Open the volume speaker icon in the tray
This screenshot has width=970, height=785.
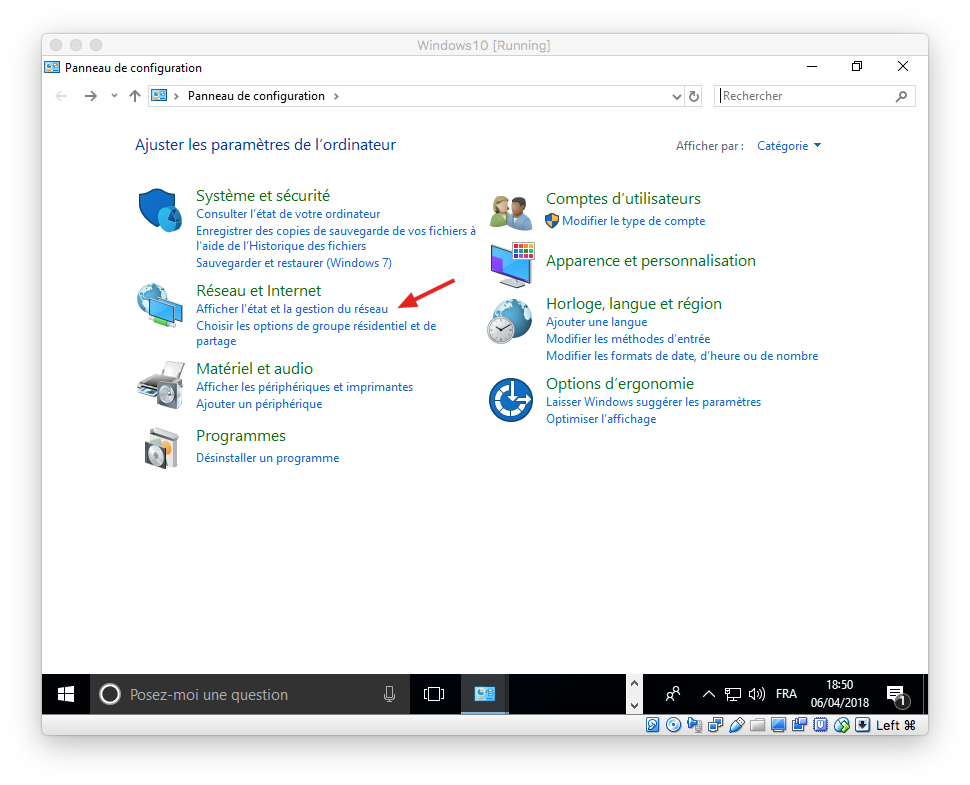(x=757, y=694)
